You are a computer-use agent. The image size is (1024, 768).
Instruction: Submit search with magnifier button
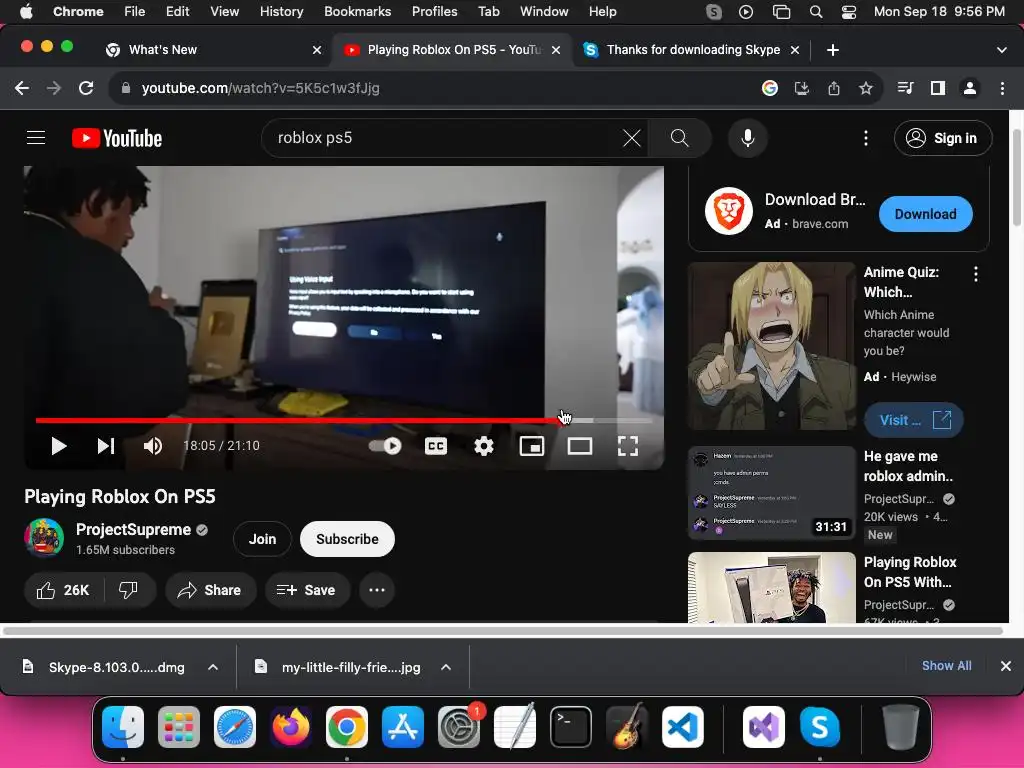(679, 138)
